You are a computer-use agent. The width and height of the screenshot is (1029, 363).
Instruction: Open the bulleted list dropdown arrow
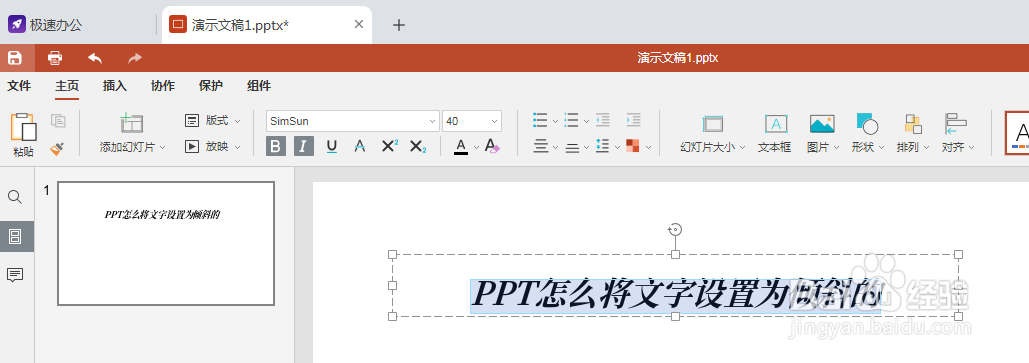point(555,121)
